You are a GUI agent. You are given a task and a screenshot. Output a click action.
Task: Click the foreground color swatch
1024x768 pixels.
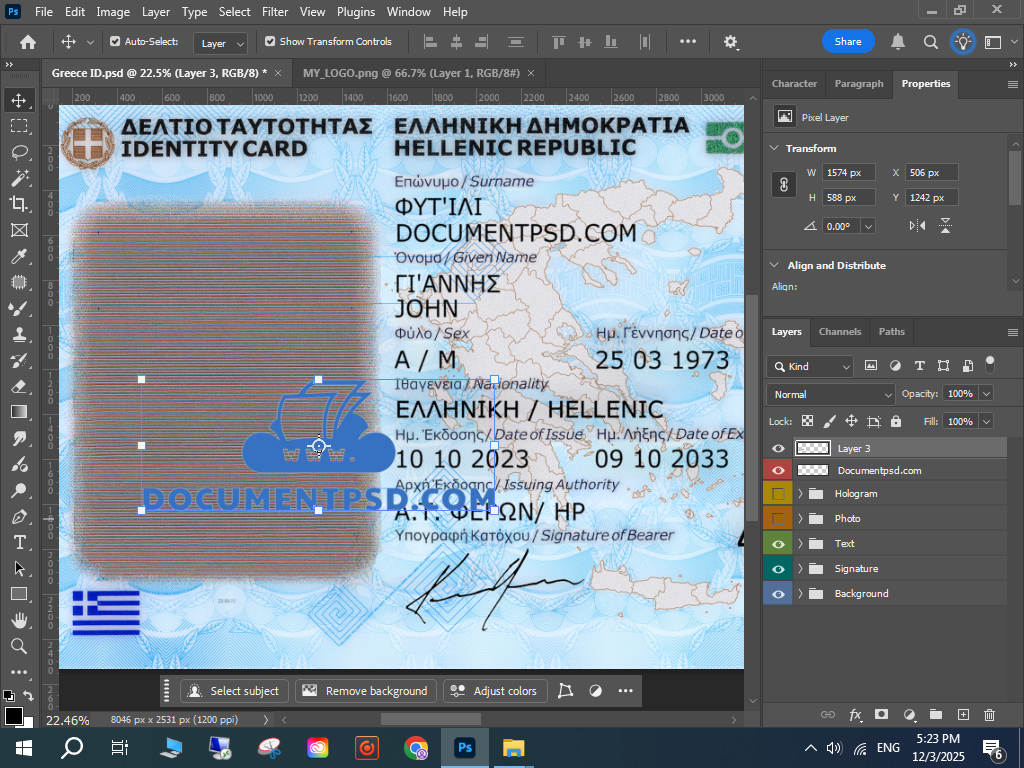(13, 715)
